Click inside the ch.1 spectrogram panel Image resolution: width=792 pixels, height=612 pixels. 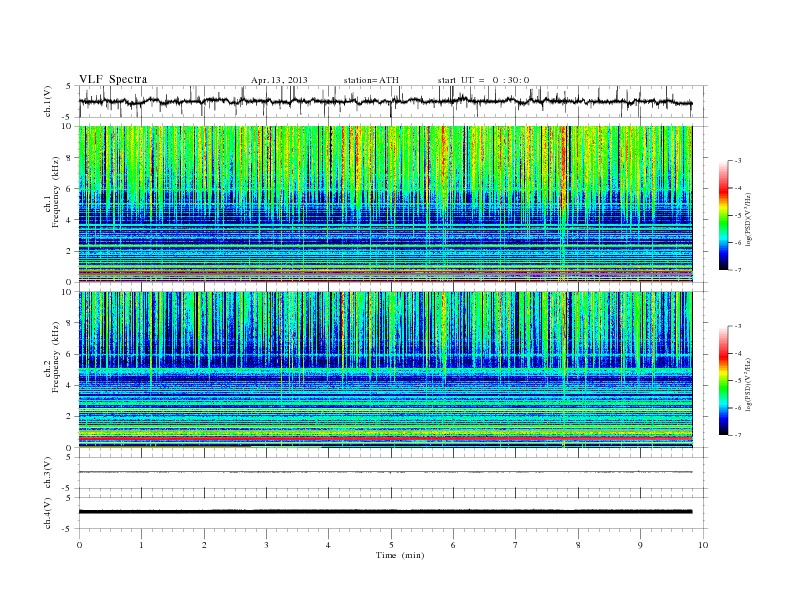tap(385, 204)
